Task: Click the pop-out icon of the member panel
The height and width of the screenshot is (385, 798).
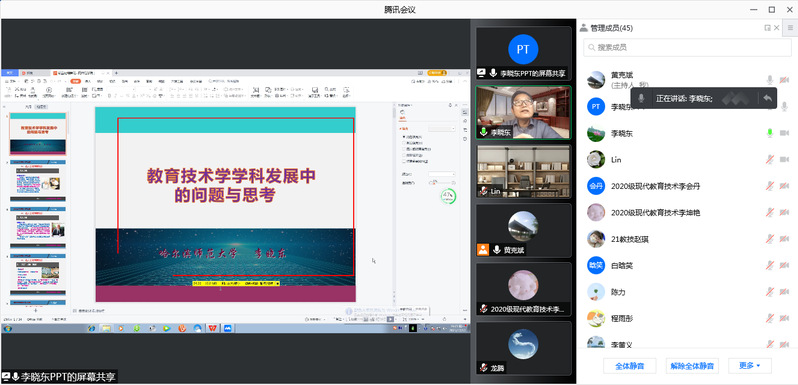Action: point(767,28)
